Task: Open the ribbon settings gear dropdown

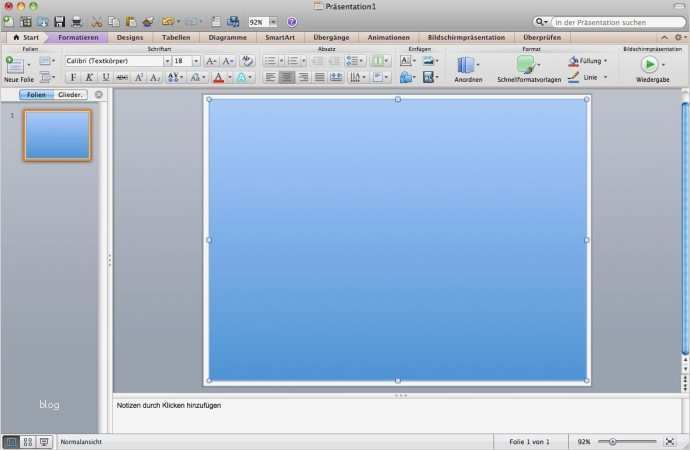Action: coord(680,37)
